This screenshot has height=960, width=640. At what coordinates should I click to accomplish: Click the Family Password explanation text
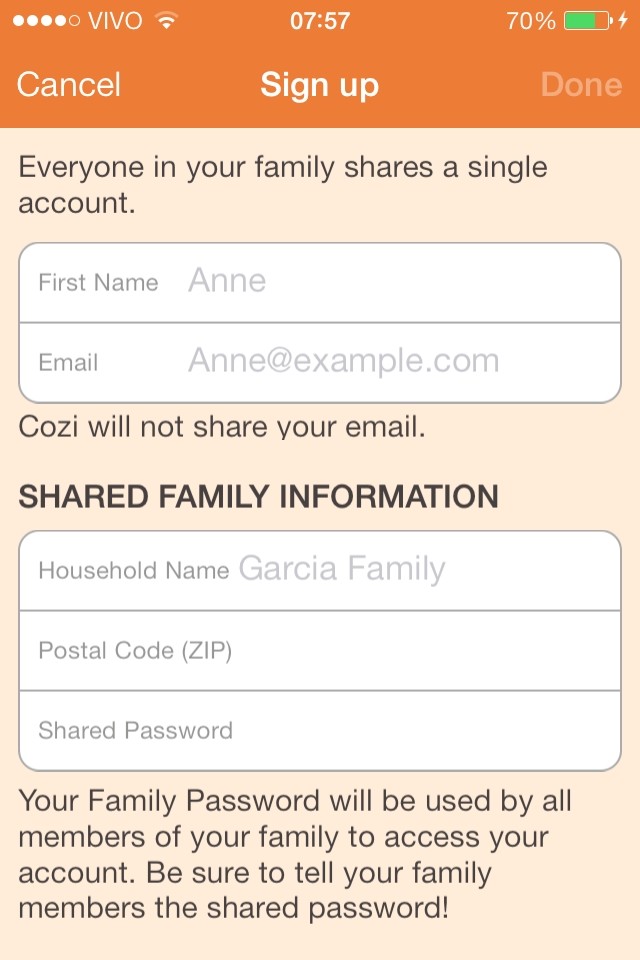tap(295, 855)
